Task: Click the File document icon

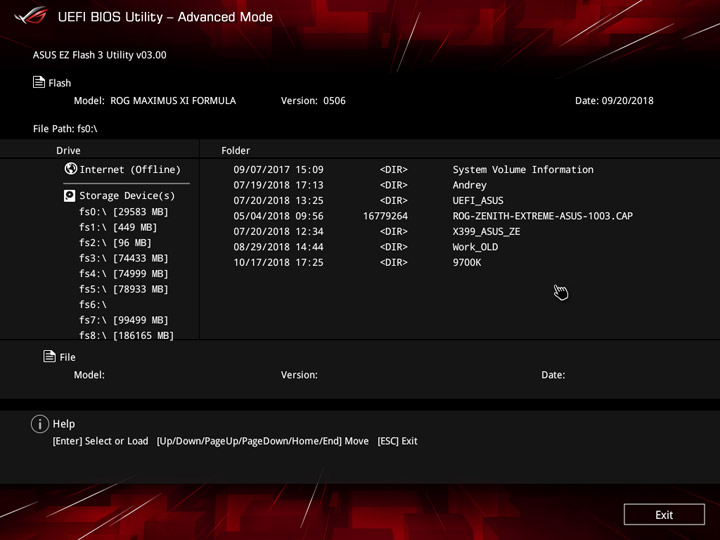Action: (x=49, y=356)
